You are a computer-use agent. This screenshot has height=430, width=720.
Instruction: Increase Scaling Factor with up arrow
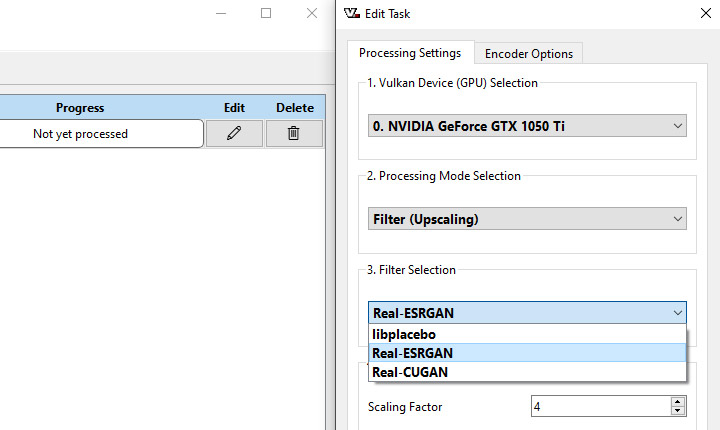click(678, 402)
